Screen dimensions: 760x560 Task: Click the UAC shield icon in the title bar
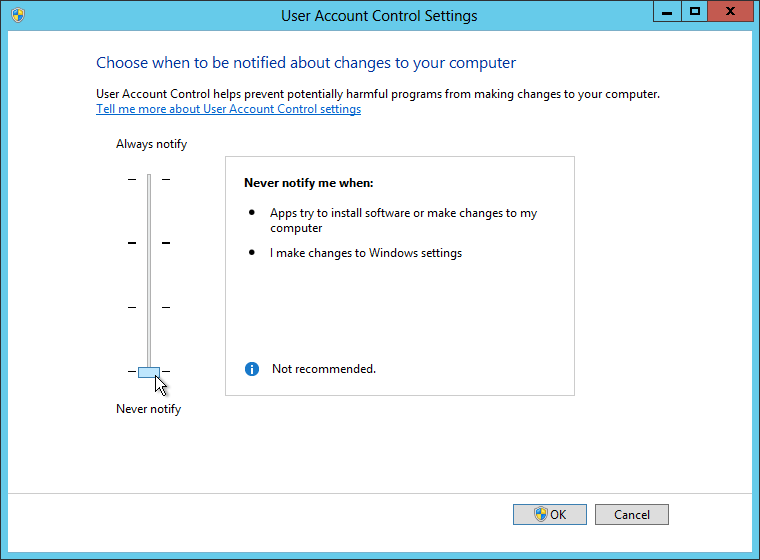click(17, 15)
